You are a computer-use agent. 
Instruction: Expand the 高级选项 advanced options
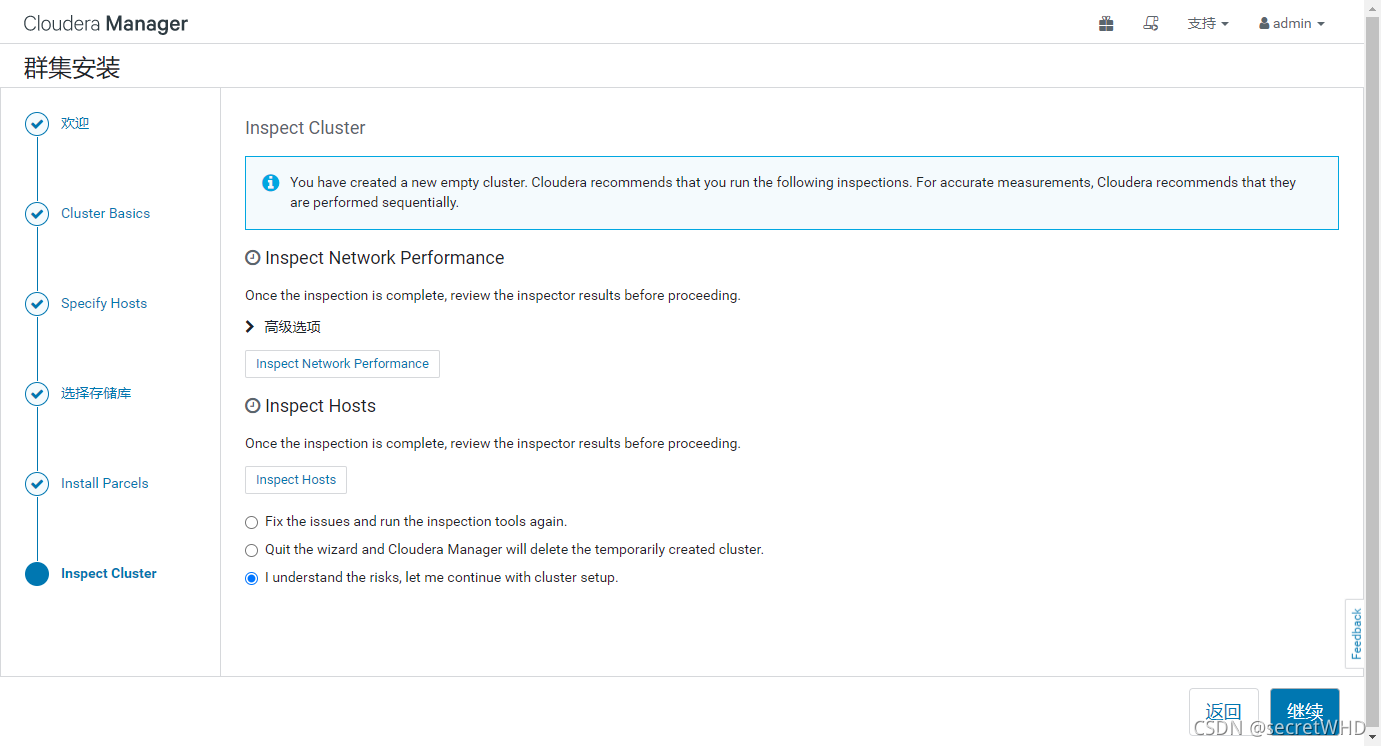click(283, 327)
